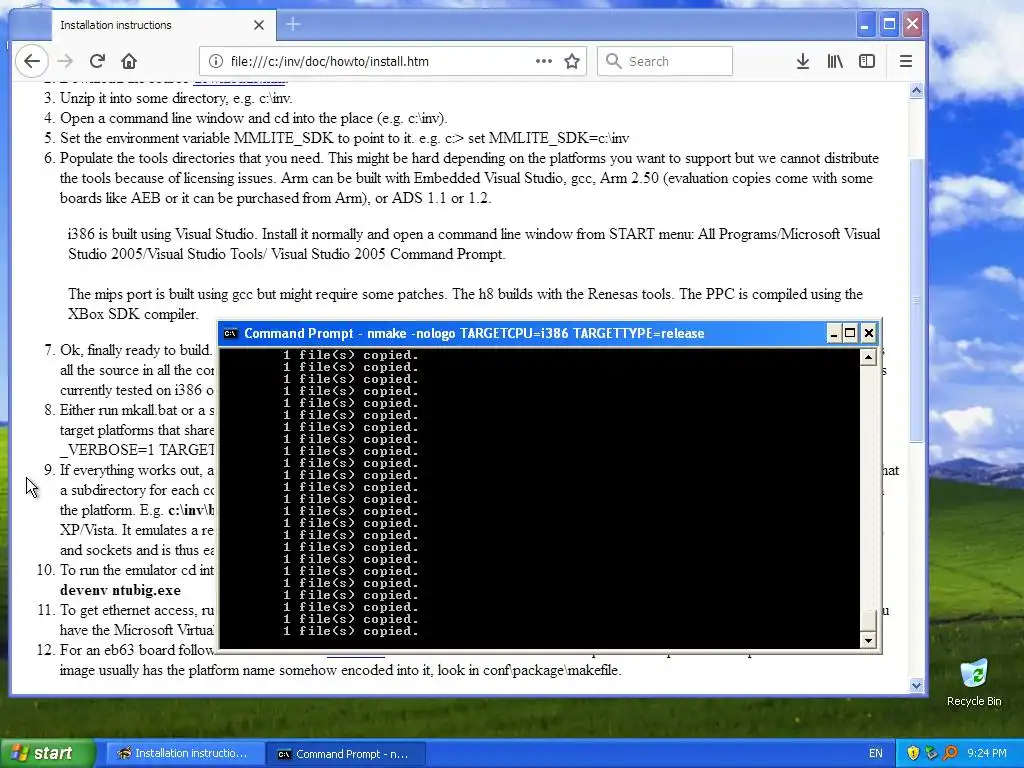The height and width of the screenshot is (768, 1024).
Task: Bookmark this page with the star icon
Action: 572,61
